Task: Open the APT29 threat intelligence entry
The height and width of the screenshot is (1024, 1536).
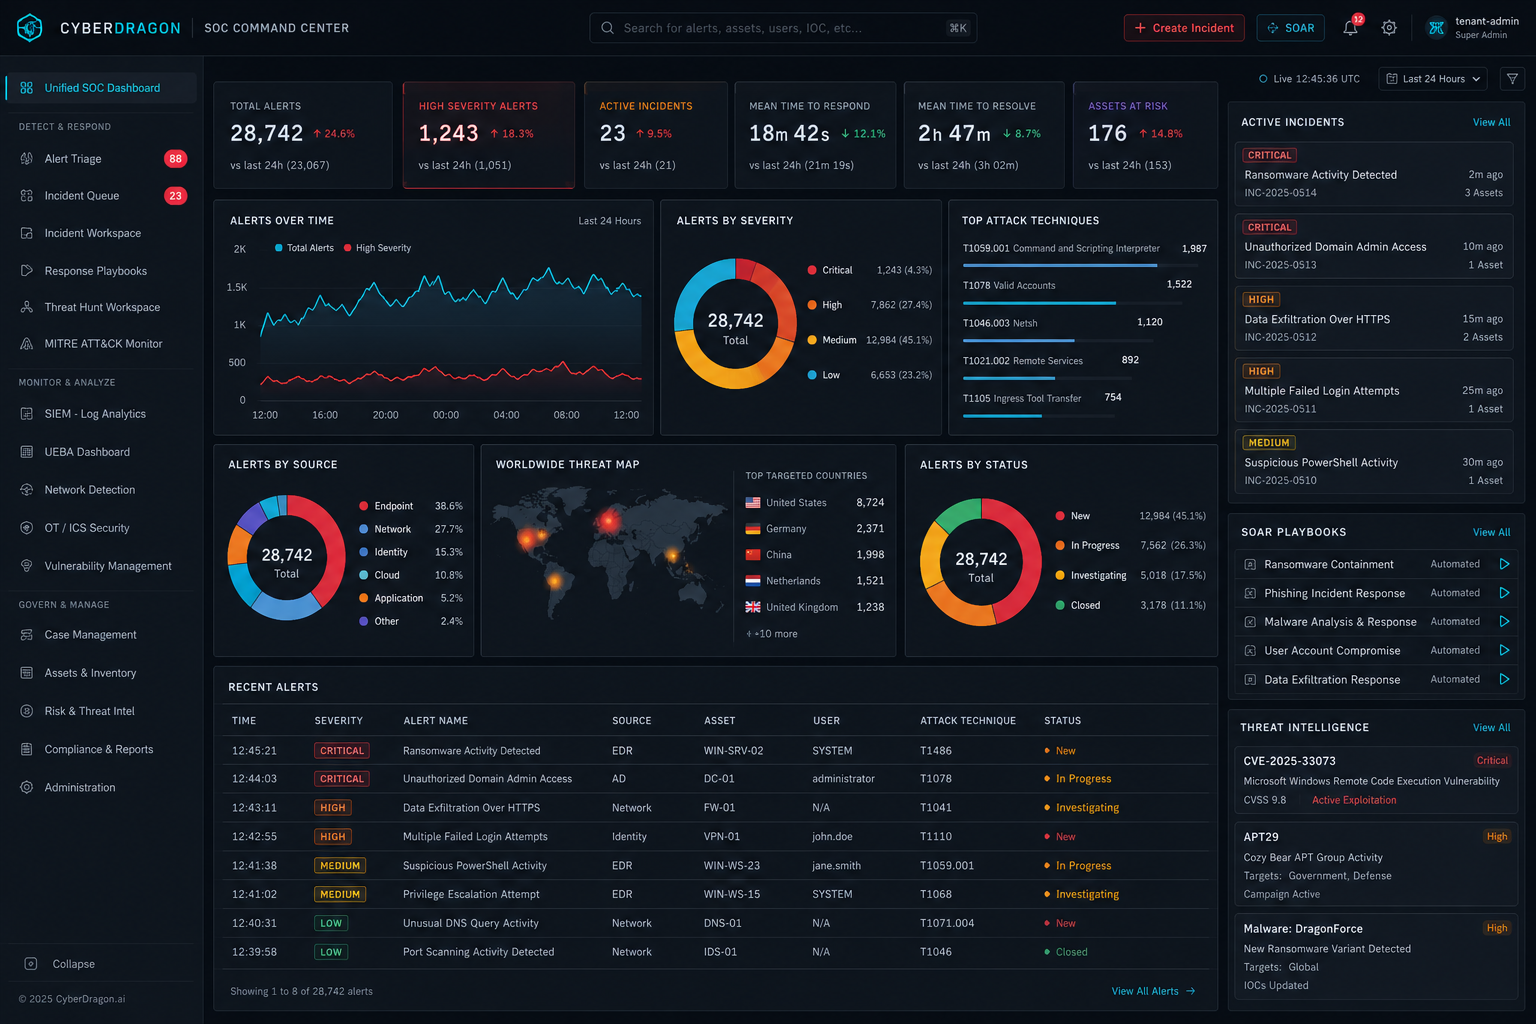Action: tap(1375, 865)
